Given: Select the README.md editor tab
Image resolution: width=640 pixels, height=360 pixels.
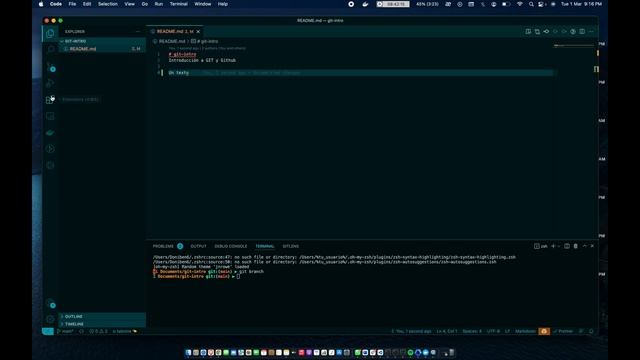Looking at the screenshot, I should 175,31.
